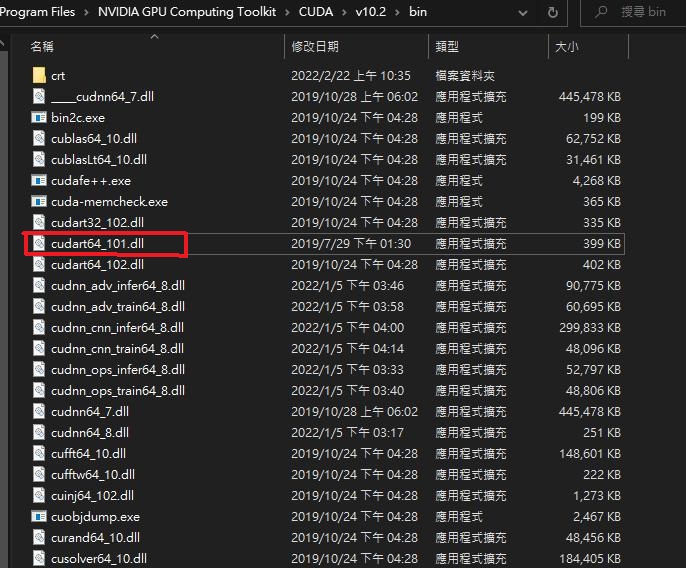Expand the chevron after Program Files

click(86, 12)
